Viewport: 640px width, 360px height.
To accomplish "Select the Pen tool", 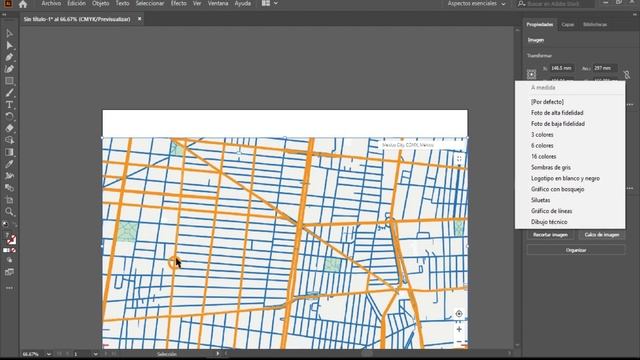I will (x=9, y=57).
